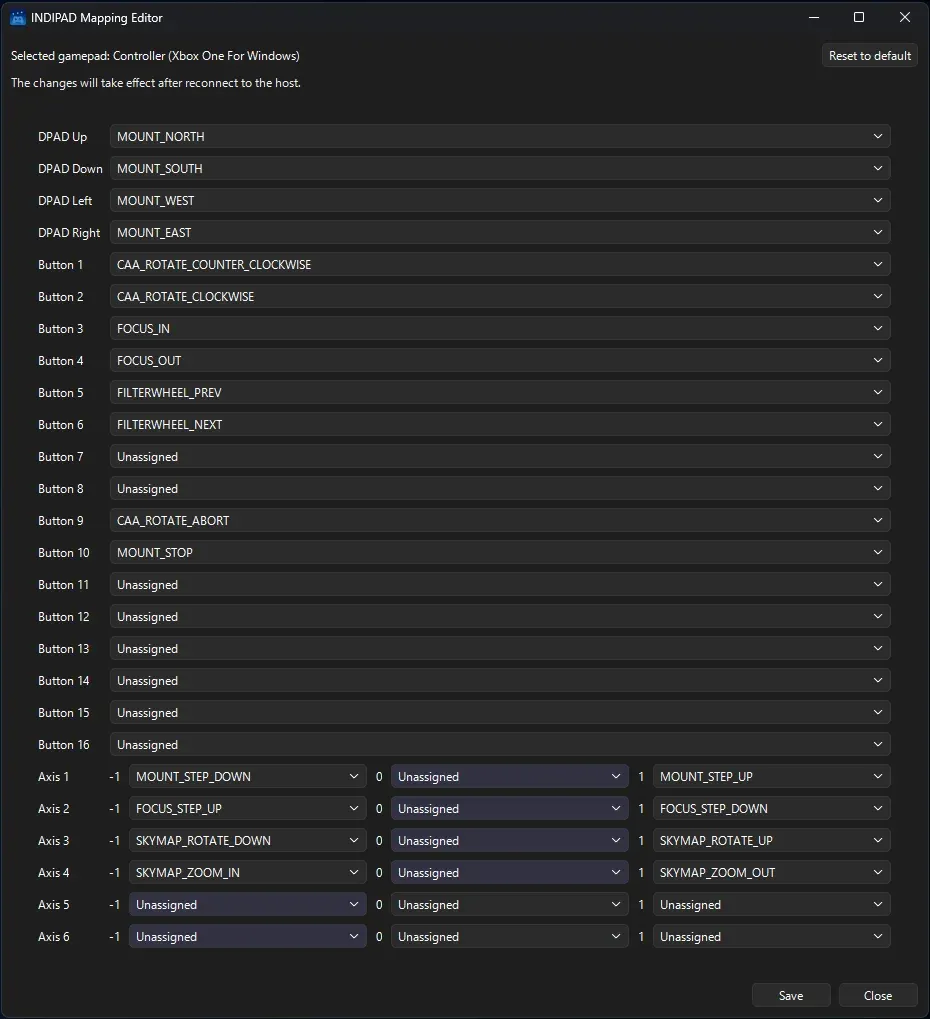Click the 'Button 10' row label
Viewport: 930px width, 1019px height.
click(64, 552)
